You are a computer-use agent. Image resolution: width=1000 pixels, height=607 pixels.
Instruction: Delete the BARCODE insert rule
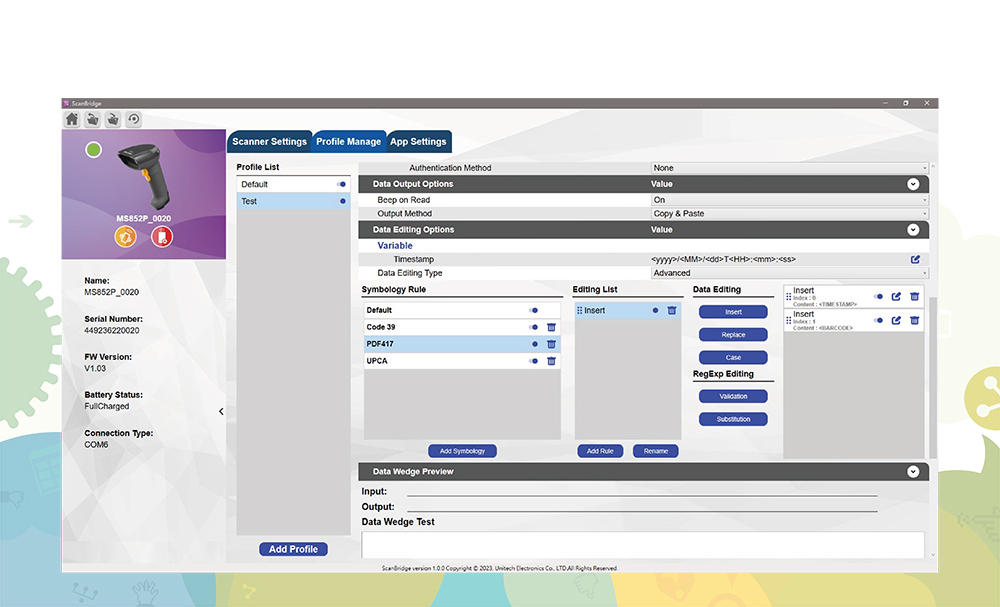[915, 320]
